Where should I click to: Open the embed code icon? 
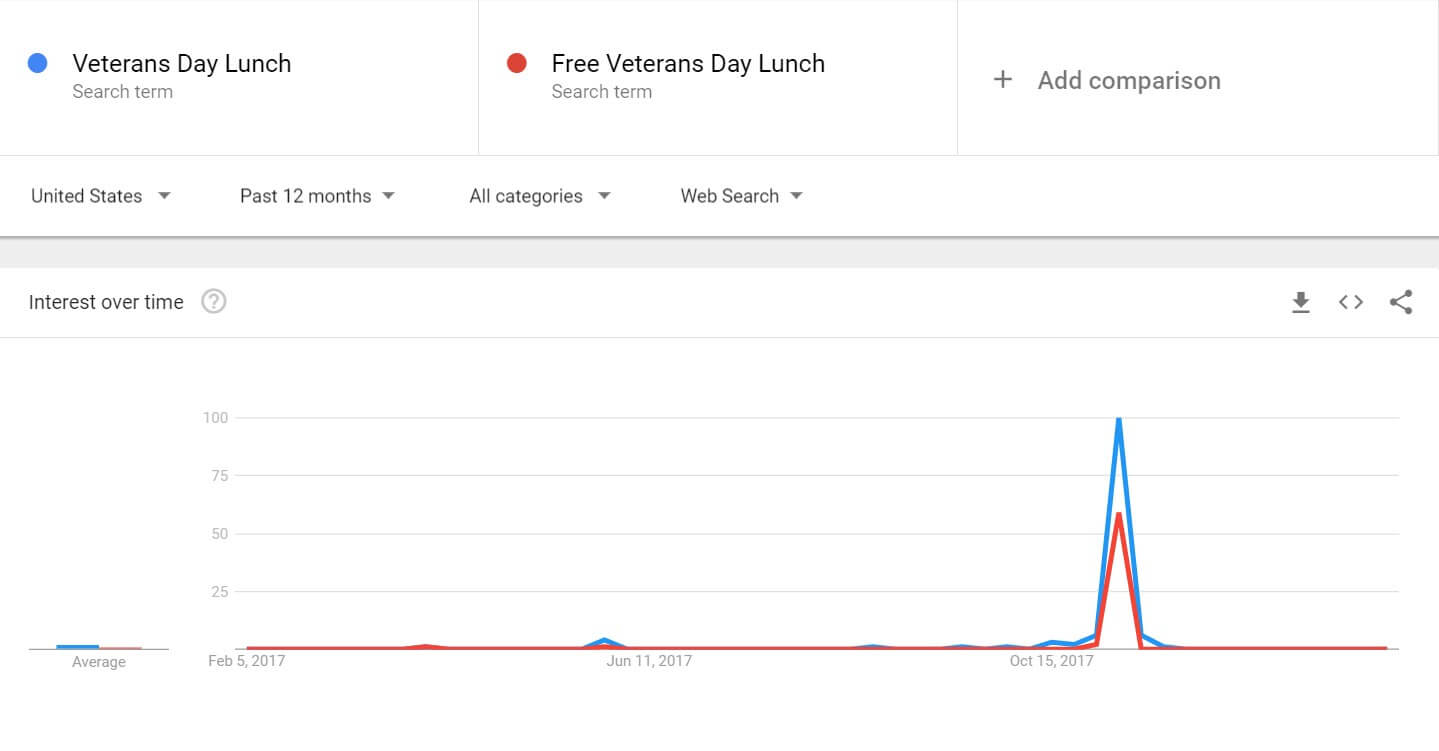click(1351, 302)
